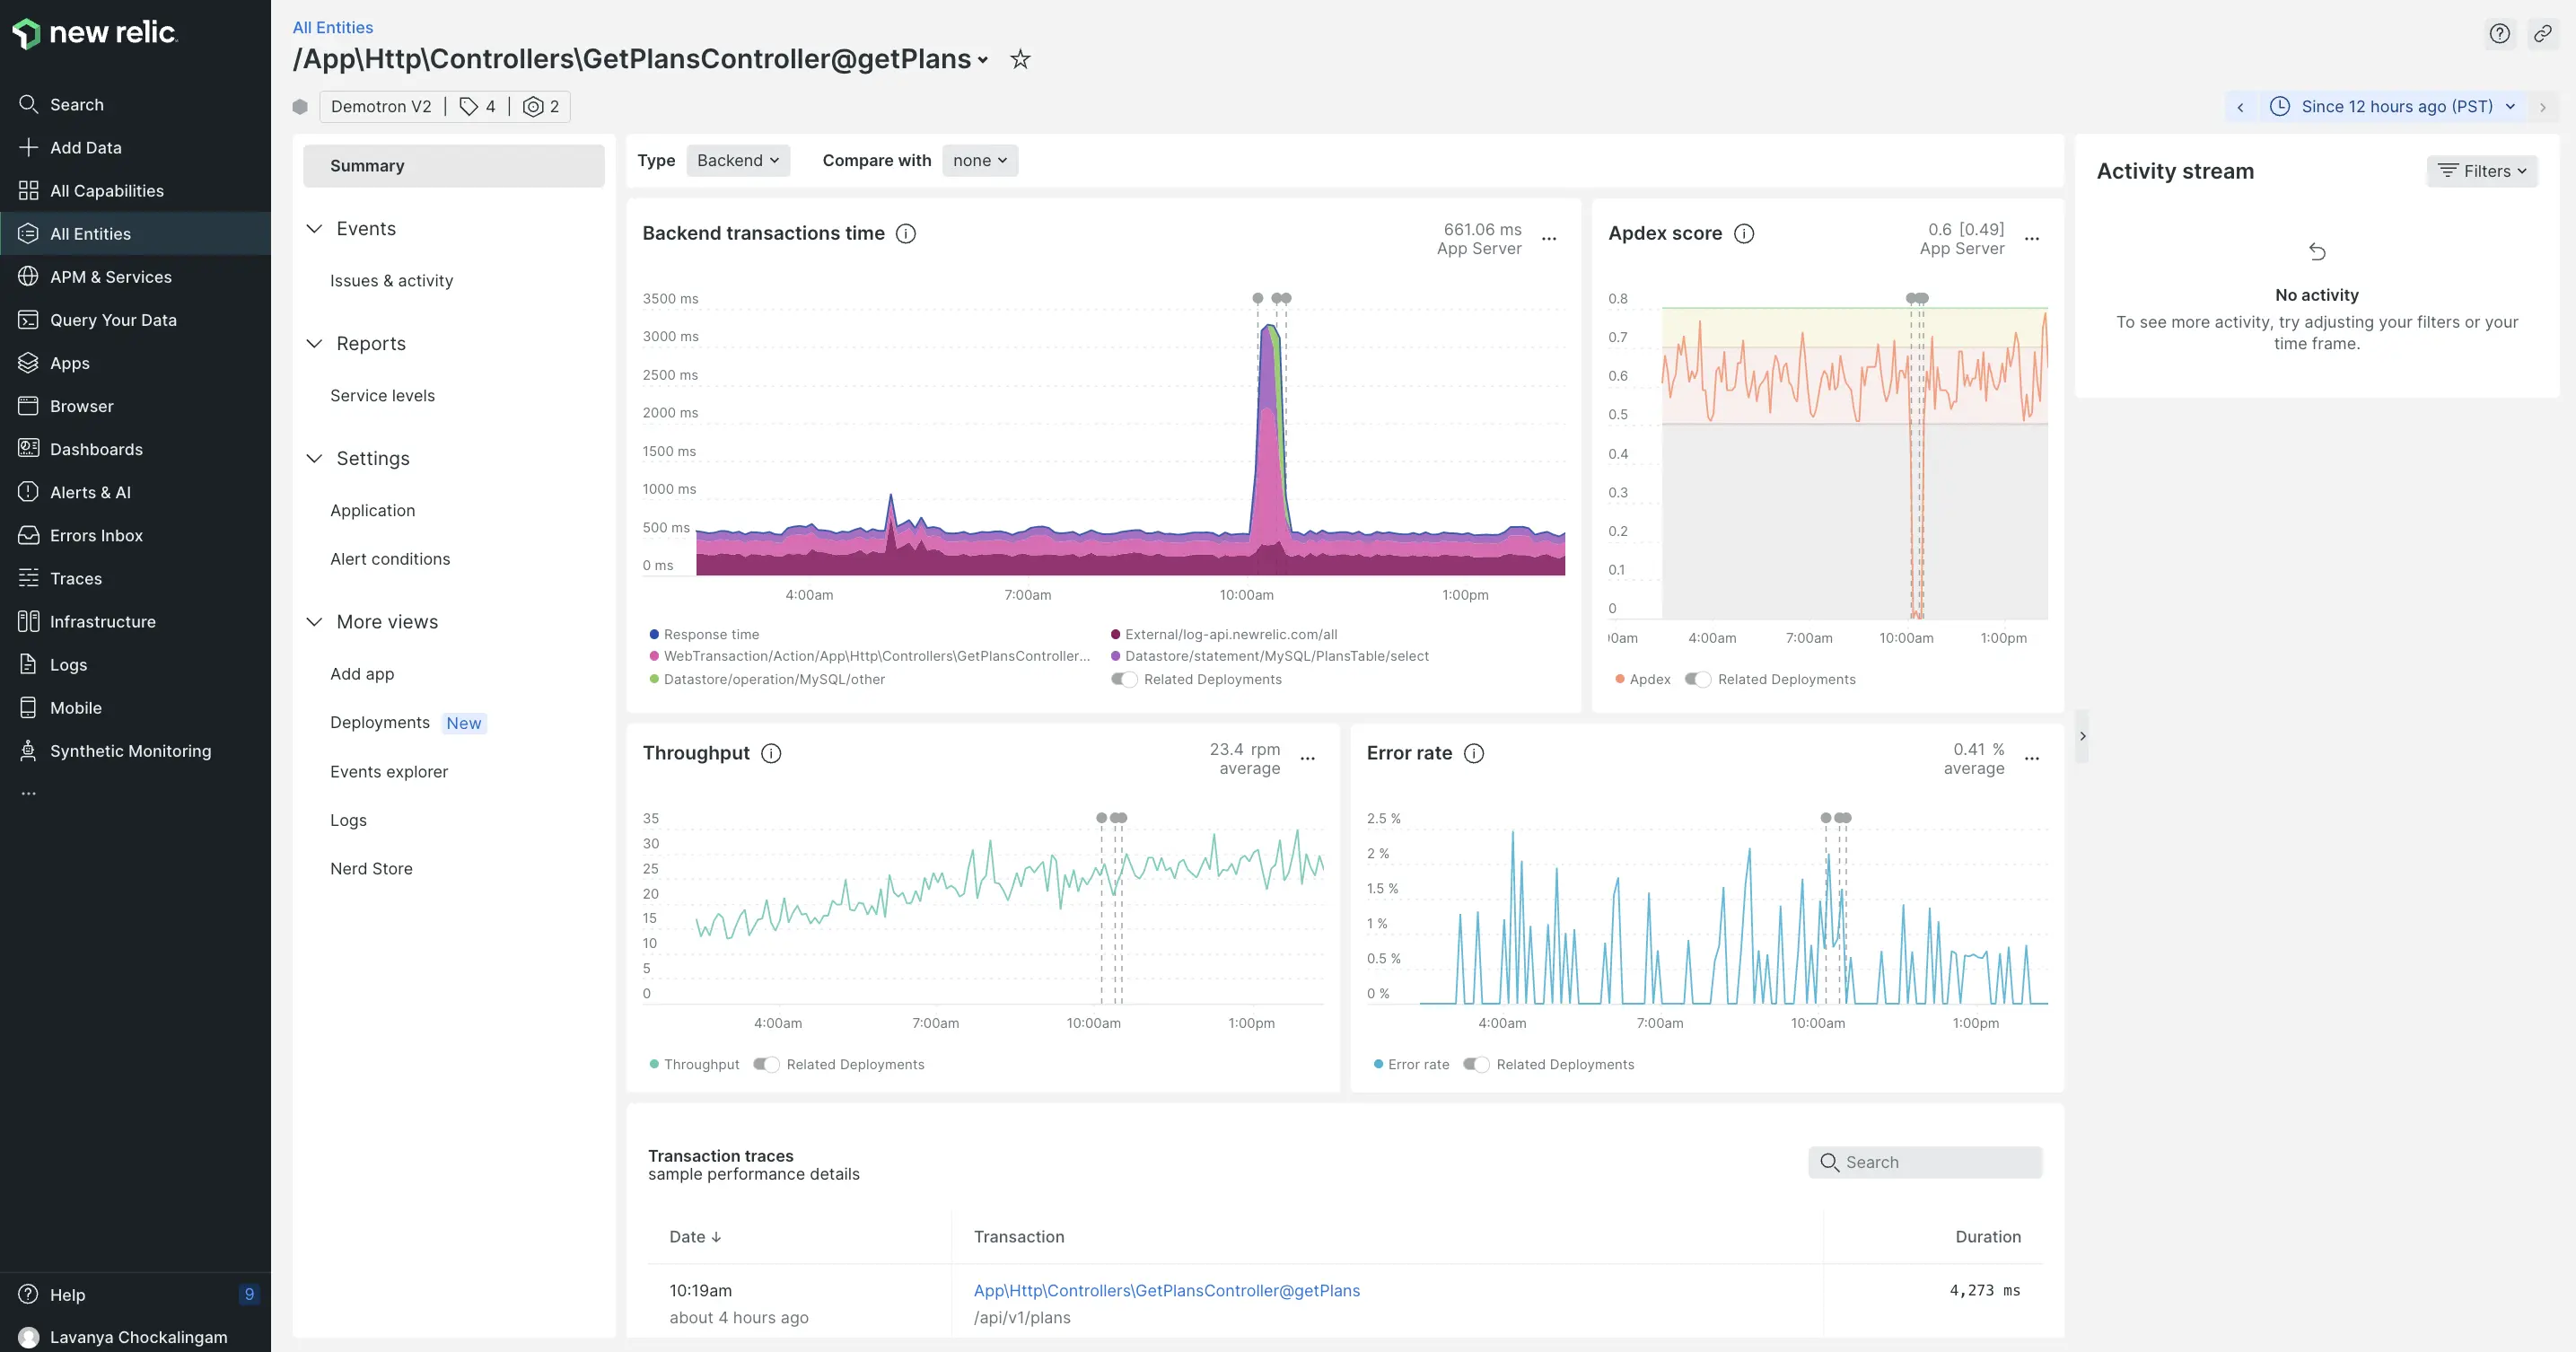Open the help question mark icon top right
This screenshot has width=2576, height=1352.
[2499, 34]
